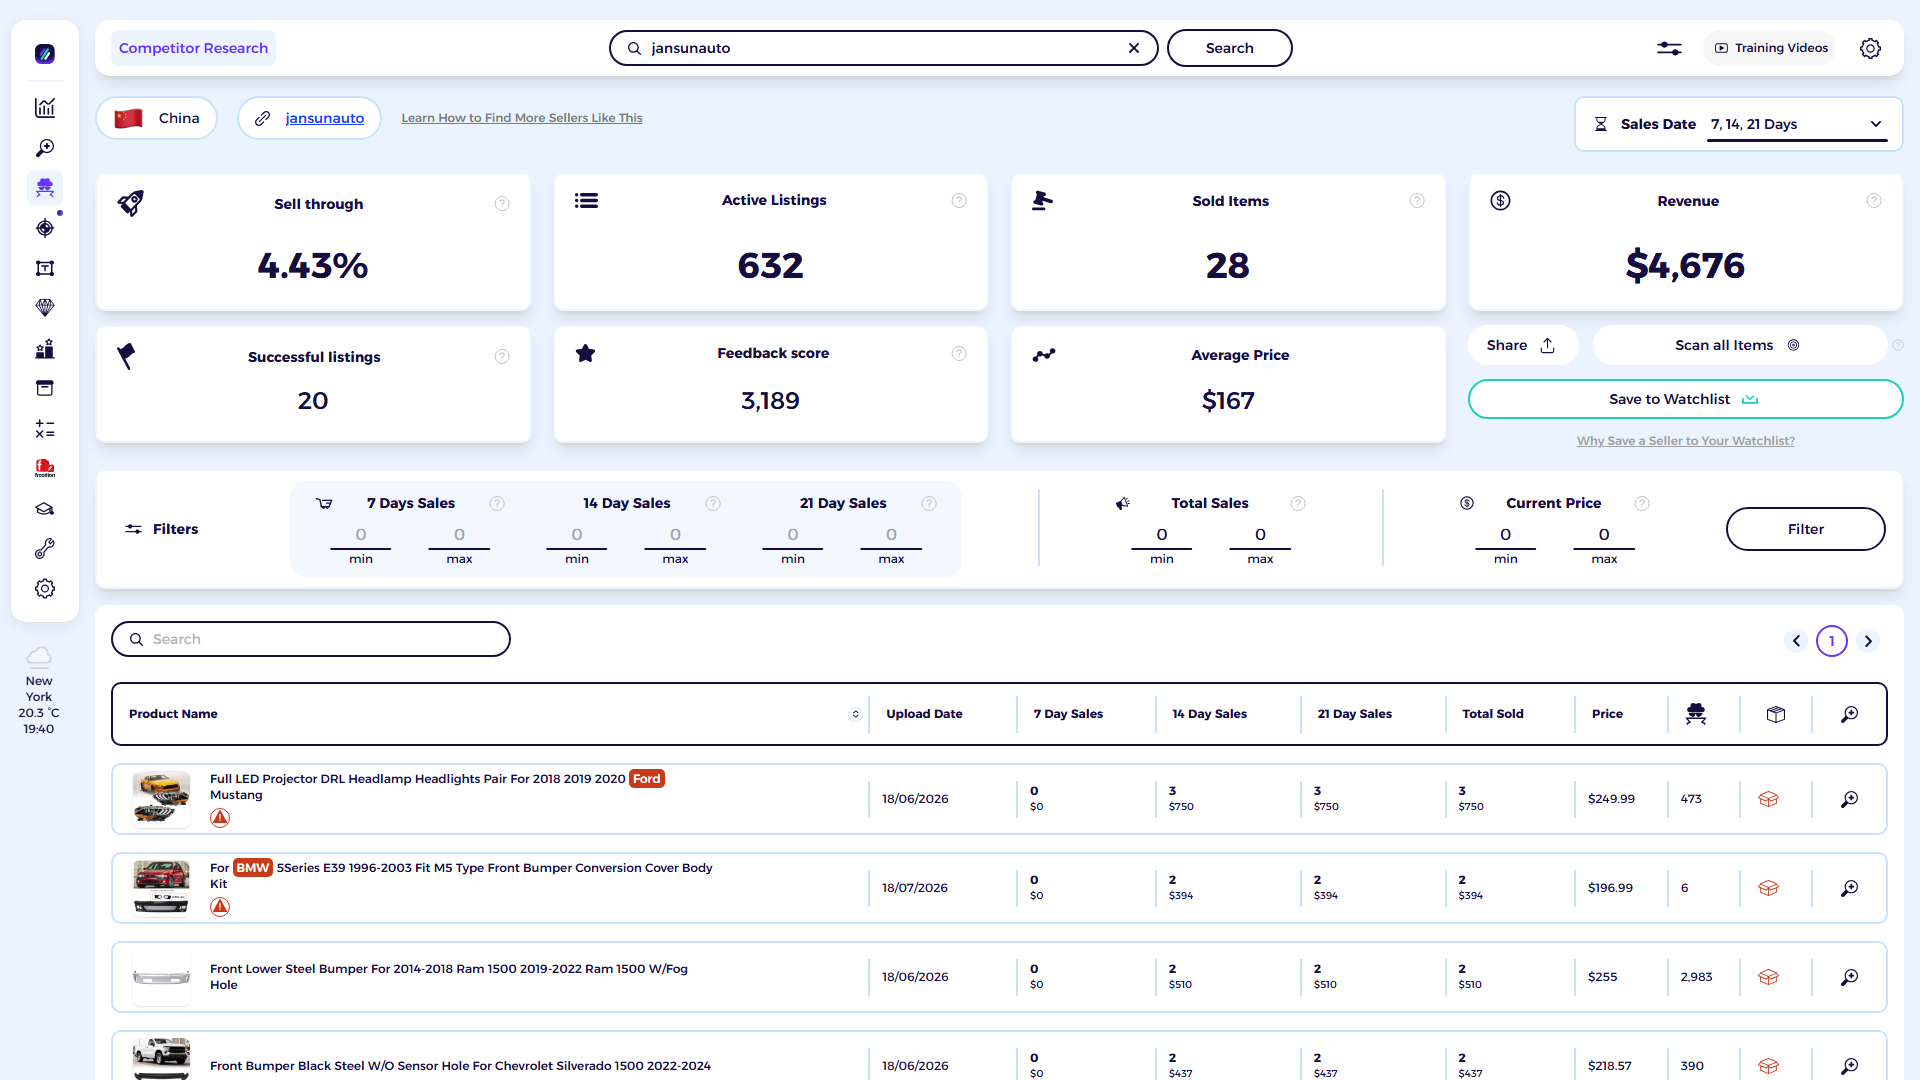Open the wrench tools sidebar icon
Viewport: 1920px width, 1080px height.
[45, 549]
